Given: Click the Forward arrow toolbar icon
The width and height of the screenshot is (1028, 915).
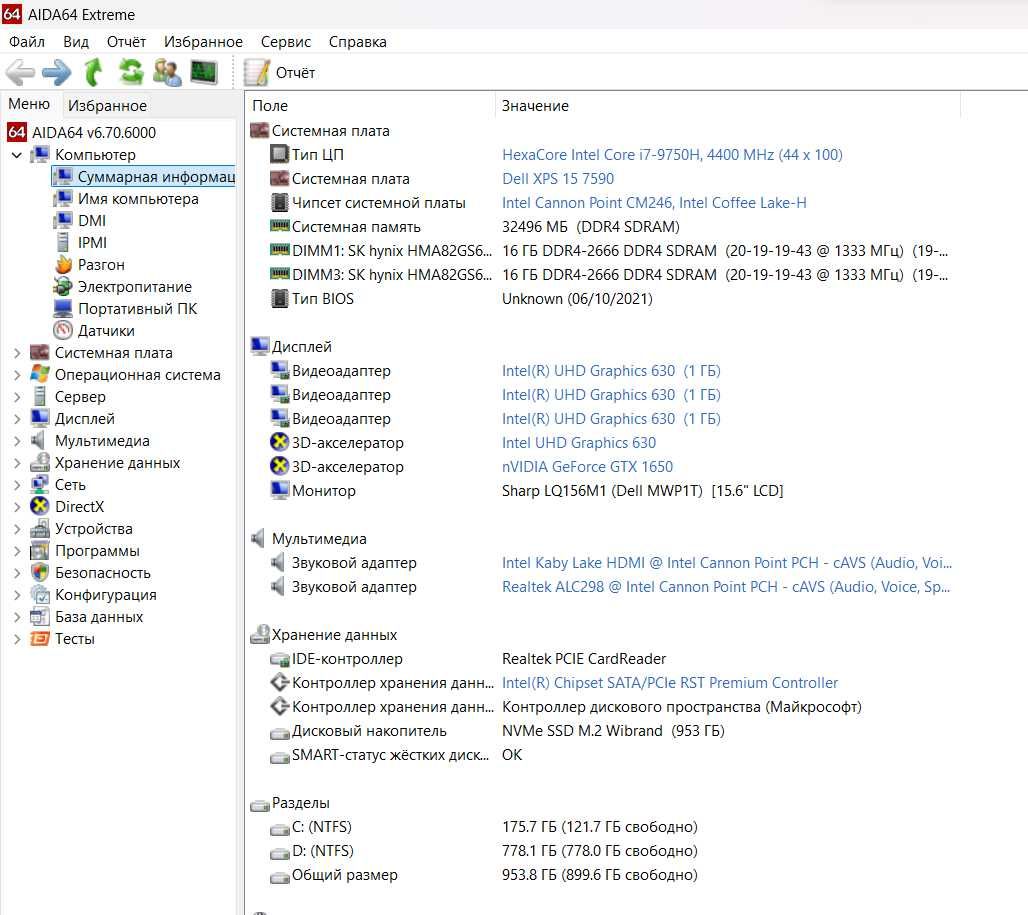Looking at the screenshot, I should [56, 72].
